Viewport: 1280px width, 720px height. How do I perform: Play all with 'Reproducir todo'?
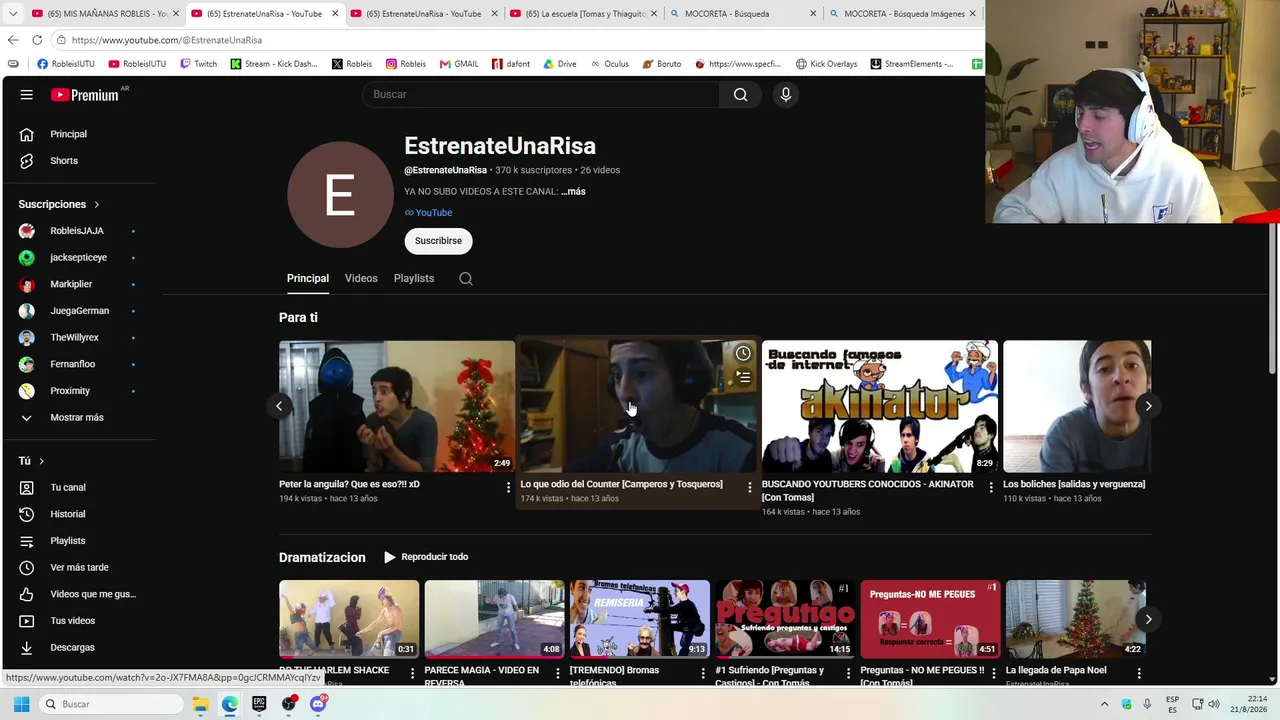pos(426,557)
